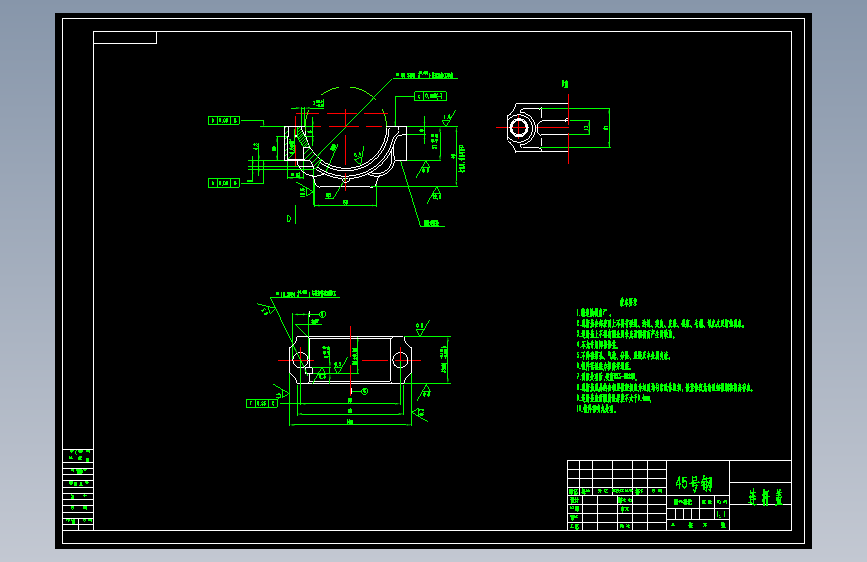Click the empty box at drawing frame's top-left
This screenshot has height=562, width=867.
[x=125, y=38]
